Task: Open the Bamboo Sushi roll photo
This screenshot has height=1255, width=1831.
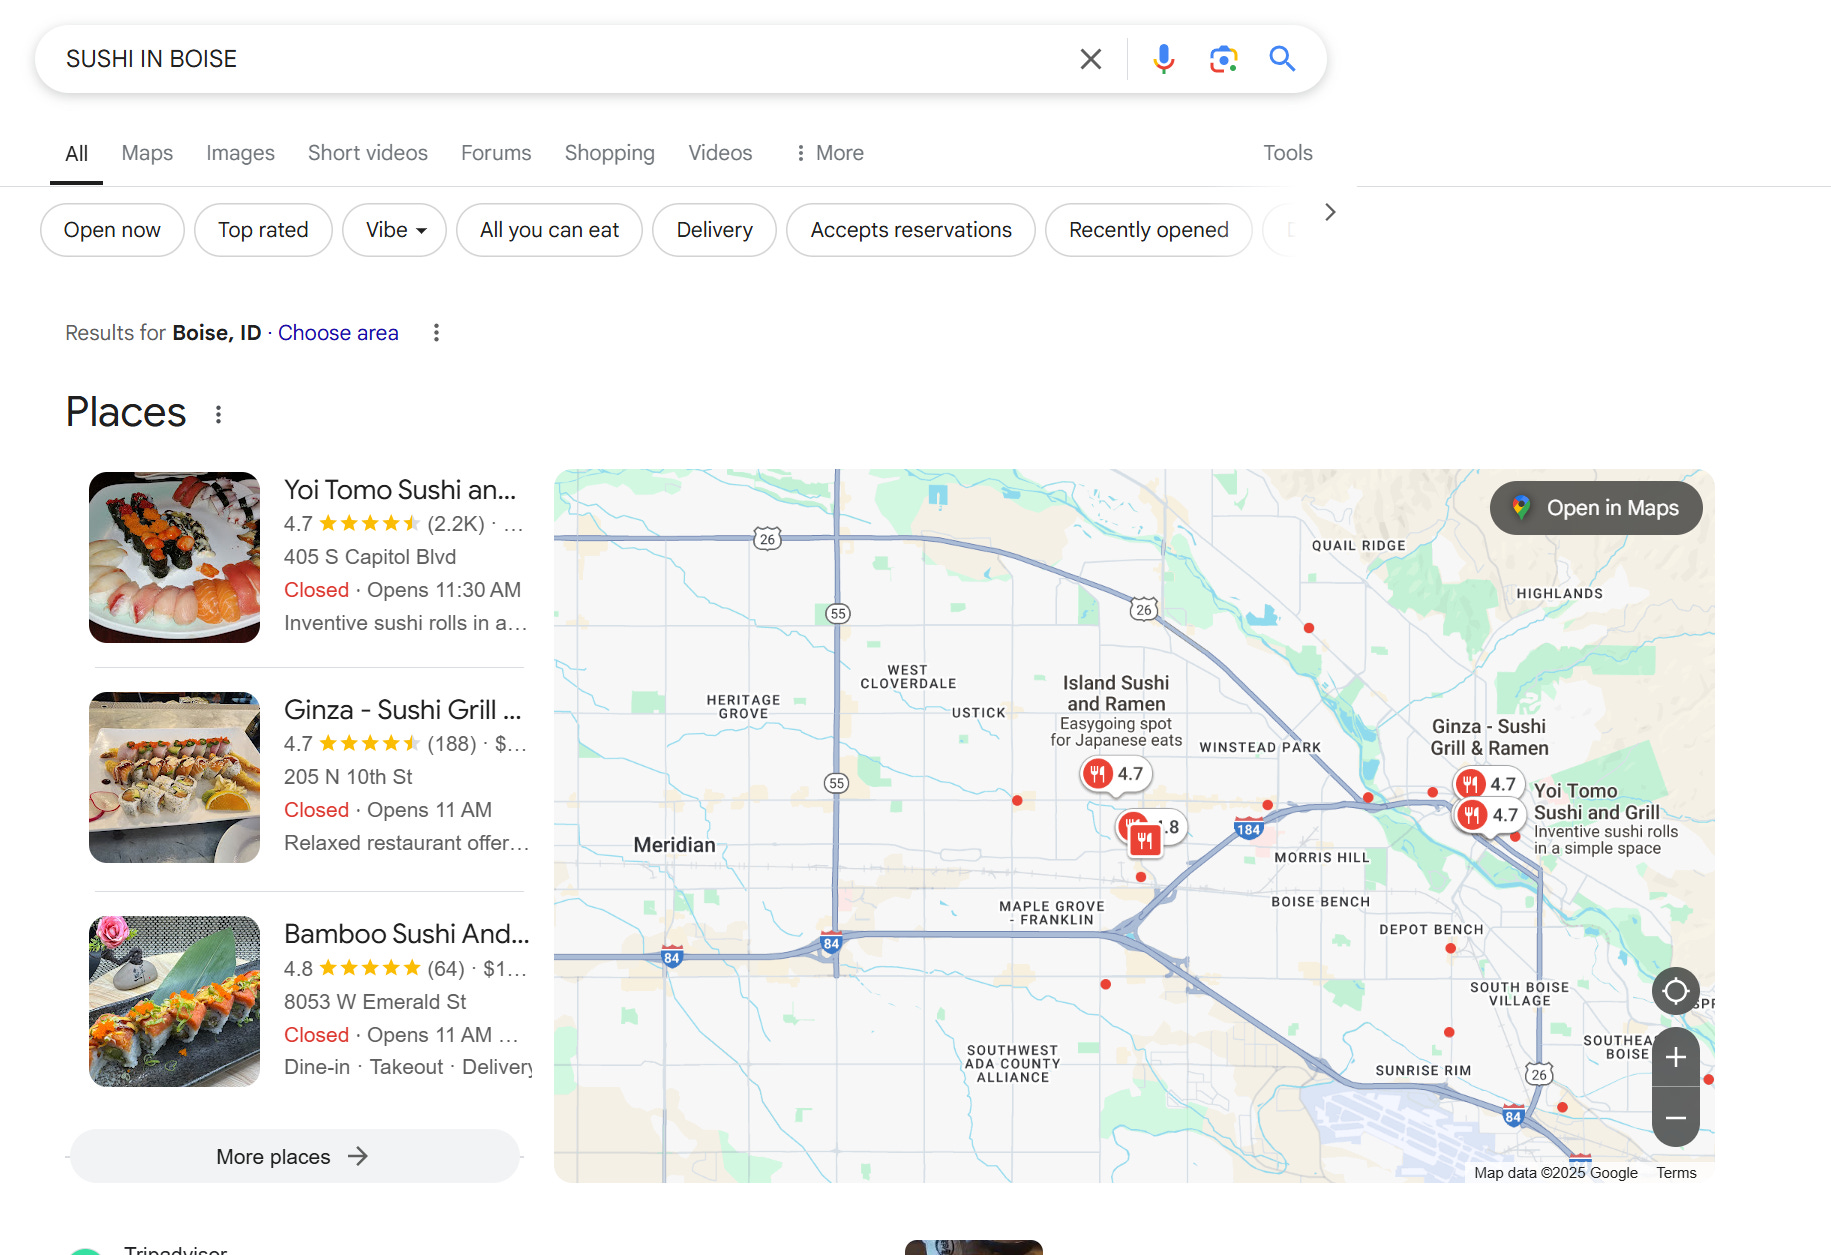Action: [x=174, y=1001]
